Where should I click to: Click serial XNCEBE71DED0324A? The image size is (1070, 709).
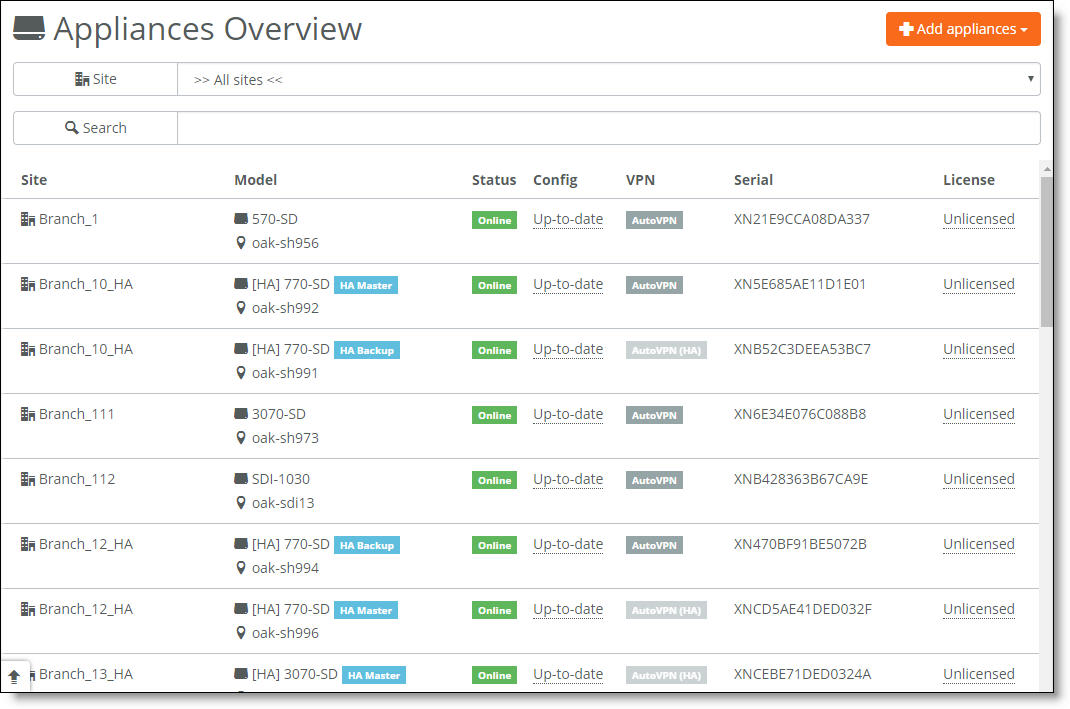[x=802, y=674]
